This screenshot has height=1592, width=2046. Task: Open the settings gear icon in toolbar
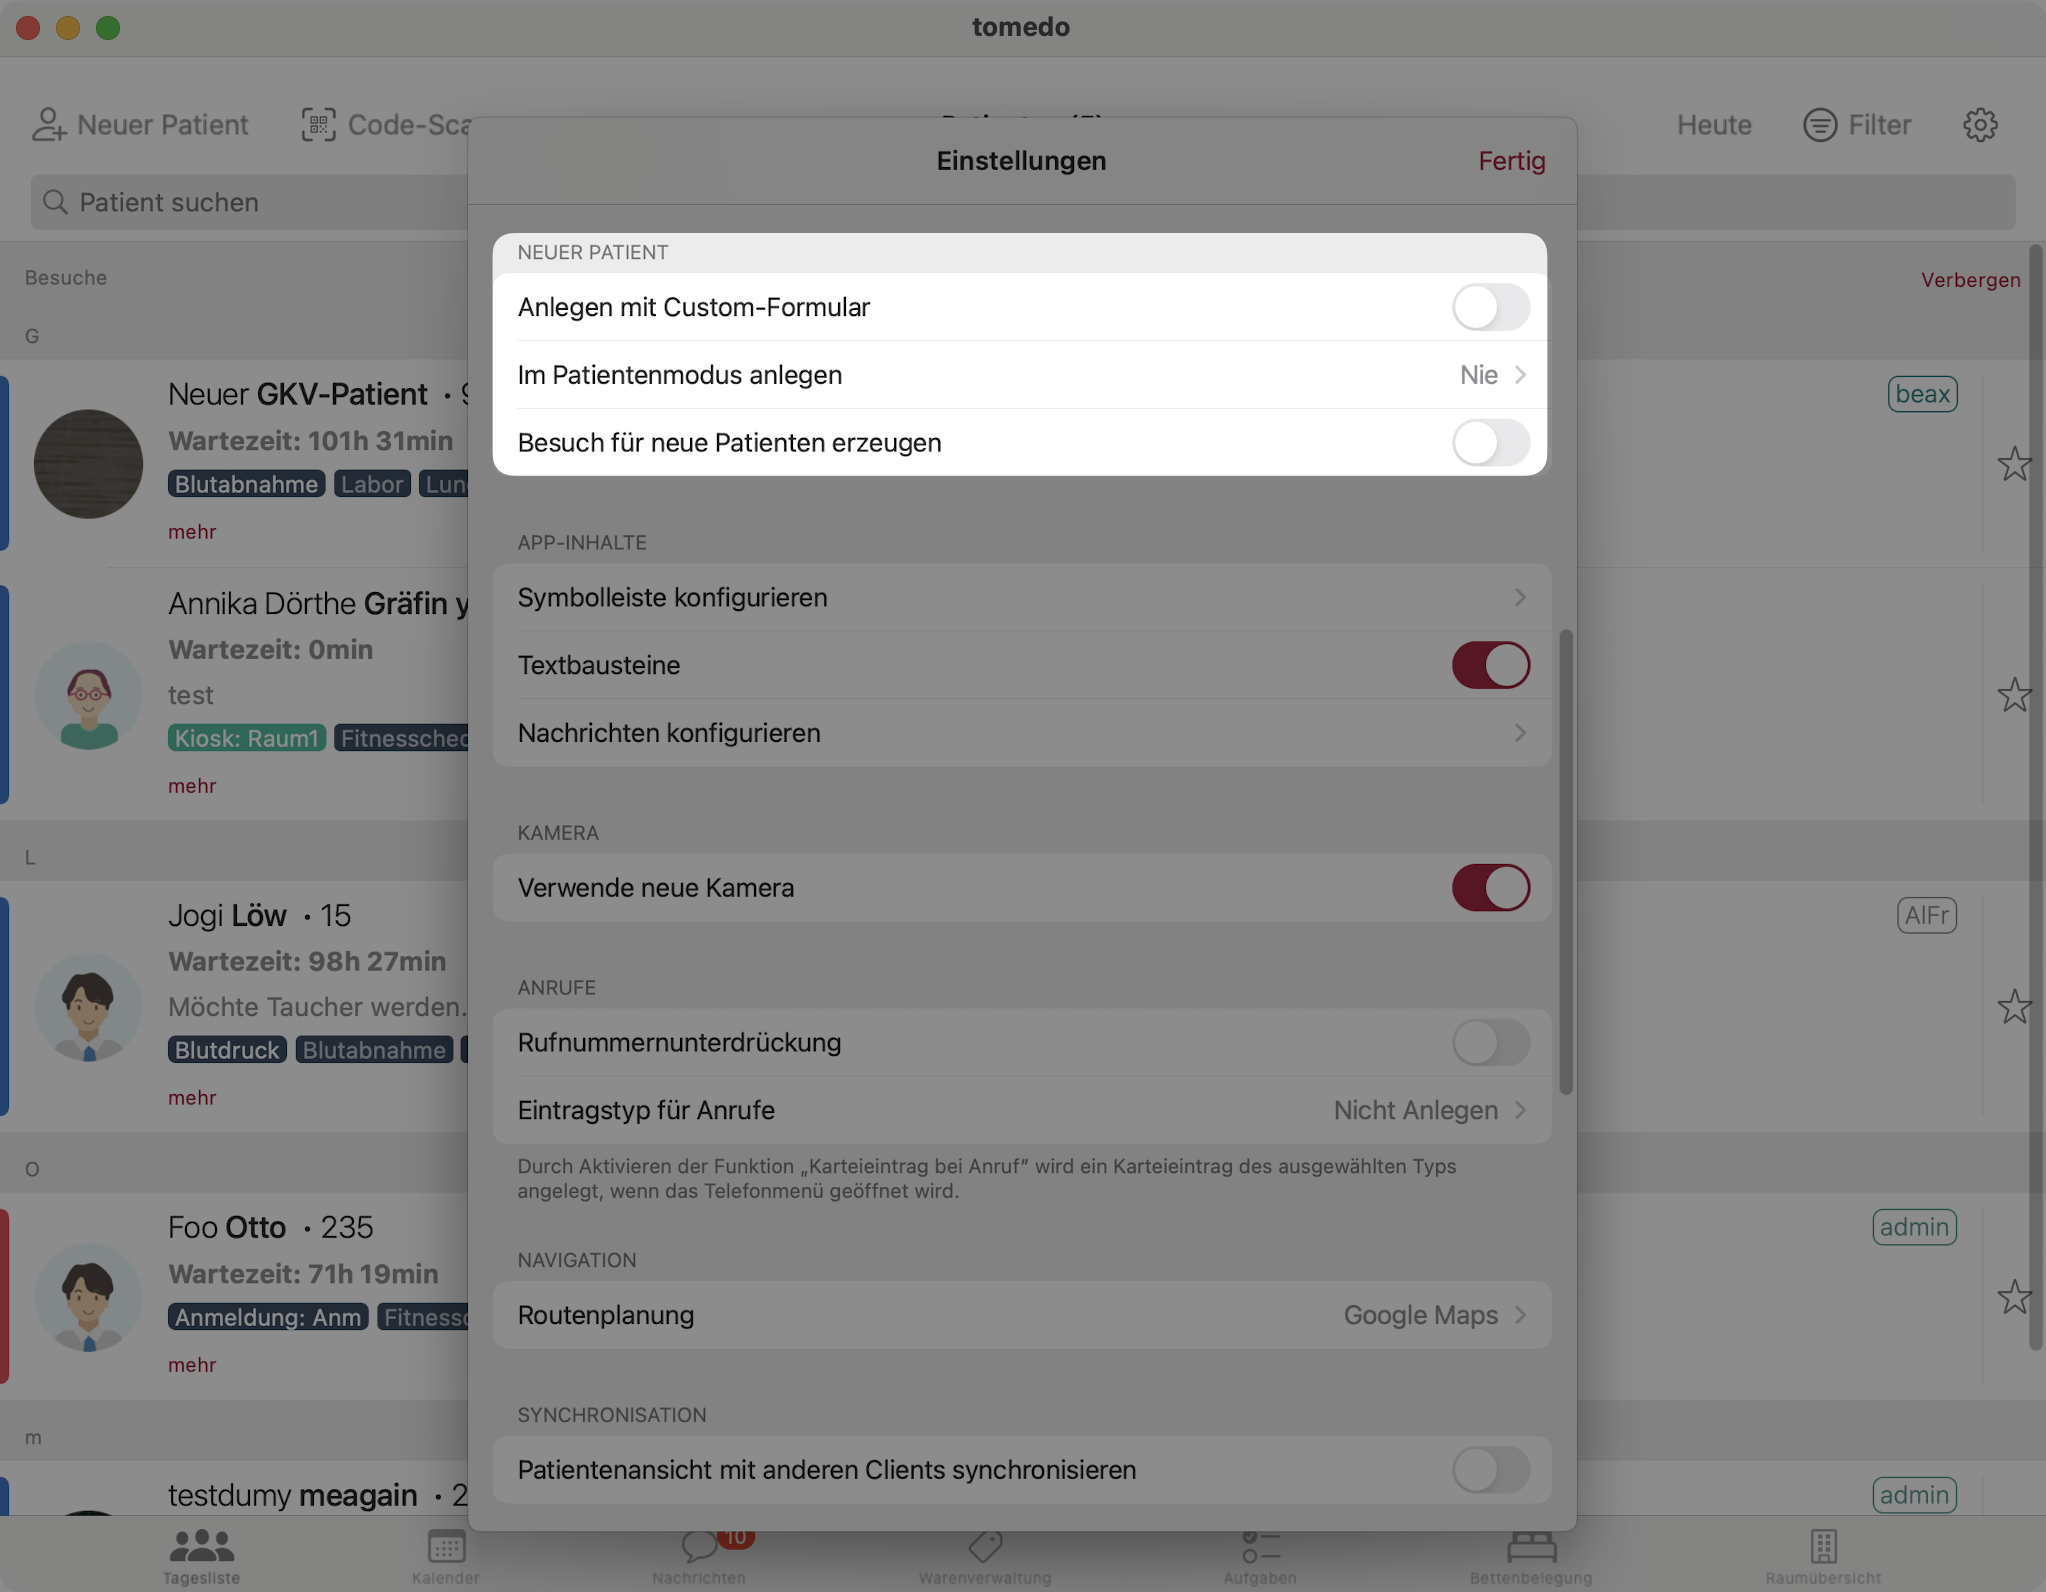1980,125
